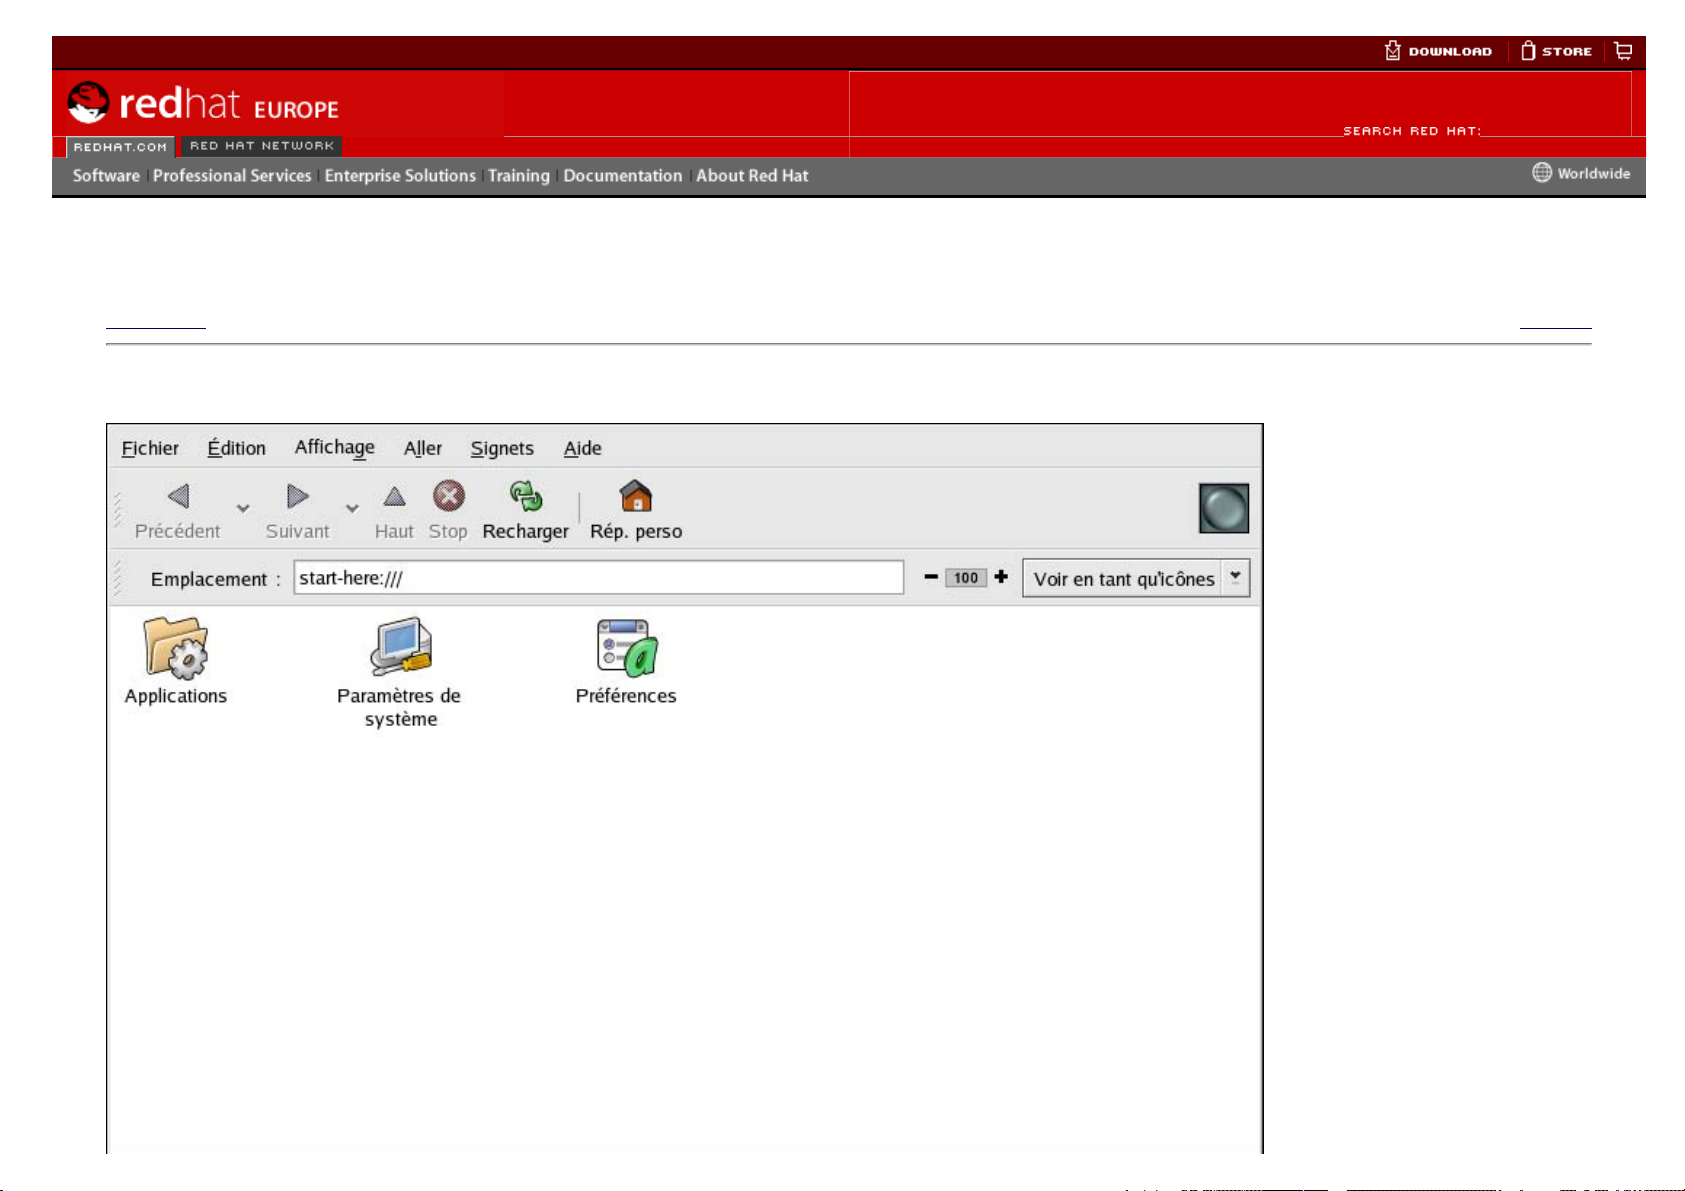Open the Paramètres de système icon
Screen dimensions: 1685x1191
pos(400,647)
